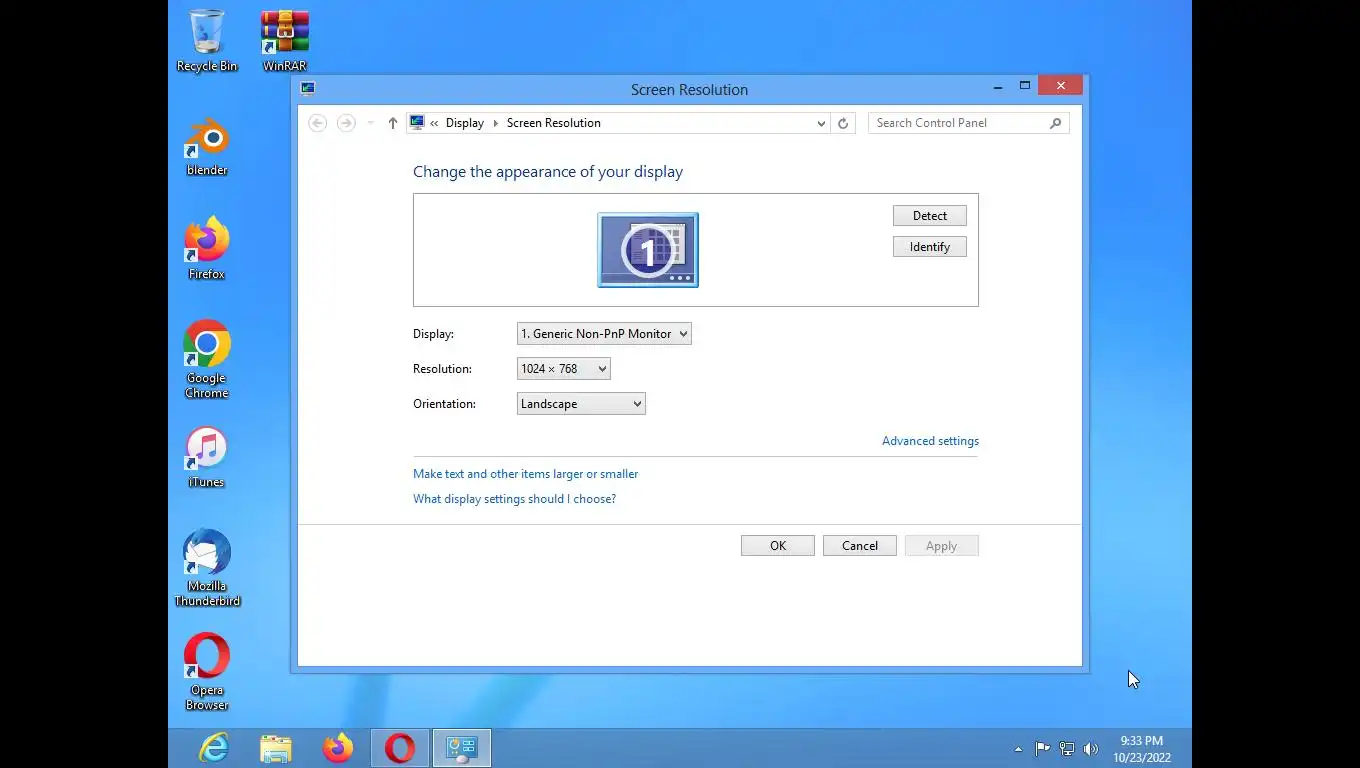Viewport: 1360px width, 768px height.
Task: Click the search magnifier icon
Action: point(1055,123)
